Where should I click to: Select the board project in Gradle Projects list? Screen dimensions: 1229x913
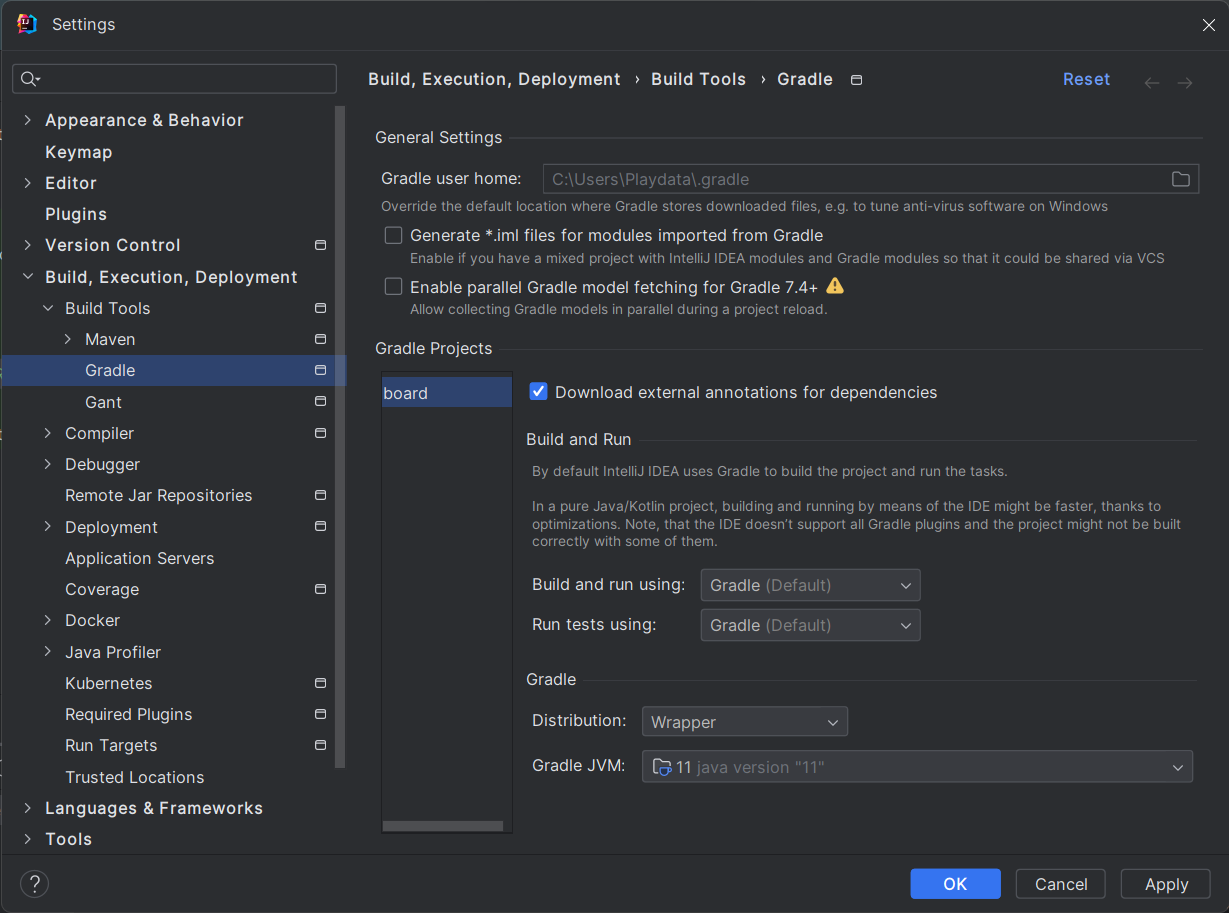coord(447,393)
